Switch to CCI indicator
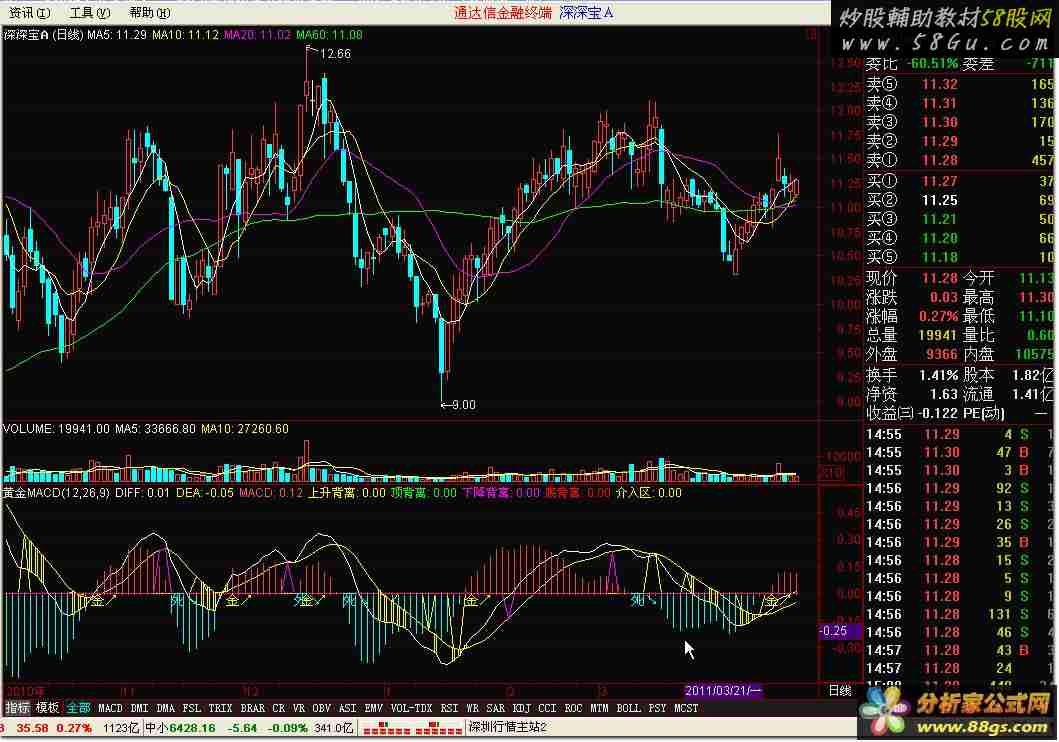Screen dimensions: 1059x742 [x=547, y=708]
